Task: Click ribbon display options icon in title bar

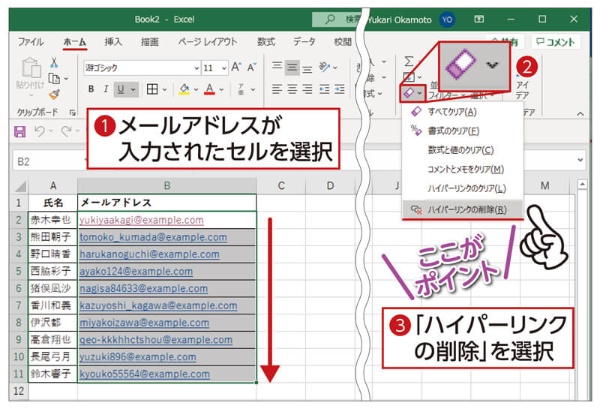Action: pyautogui.click(x=479, y=19)
